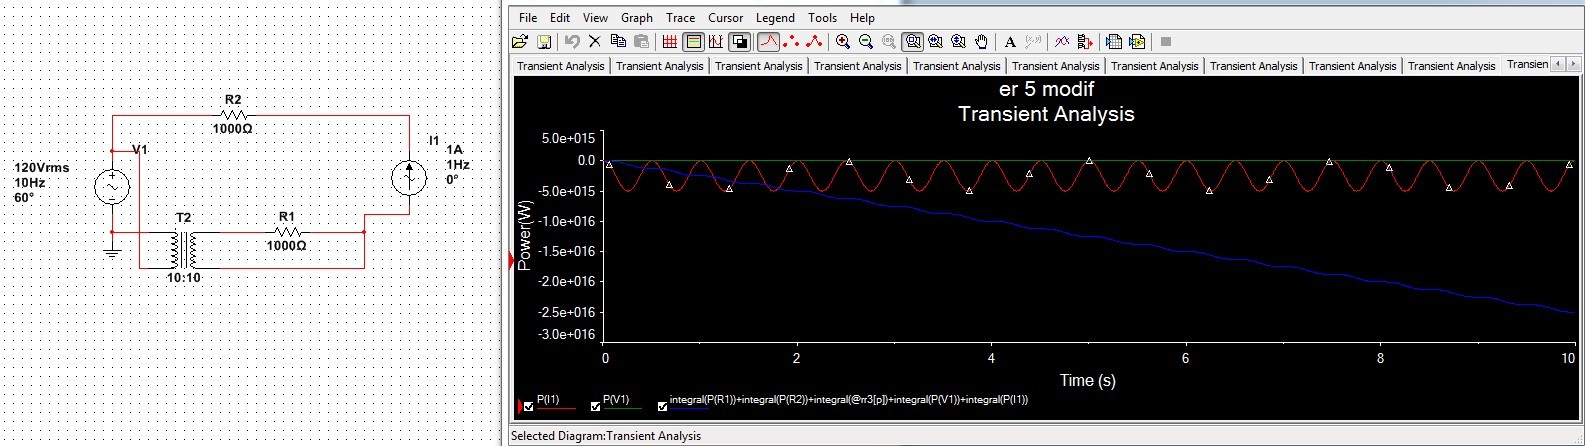Select the Zoom Vertical icon

tap(958, 41)
